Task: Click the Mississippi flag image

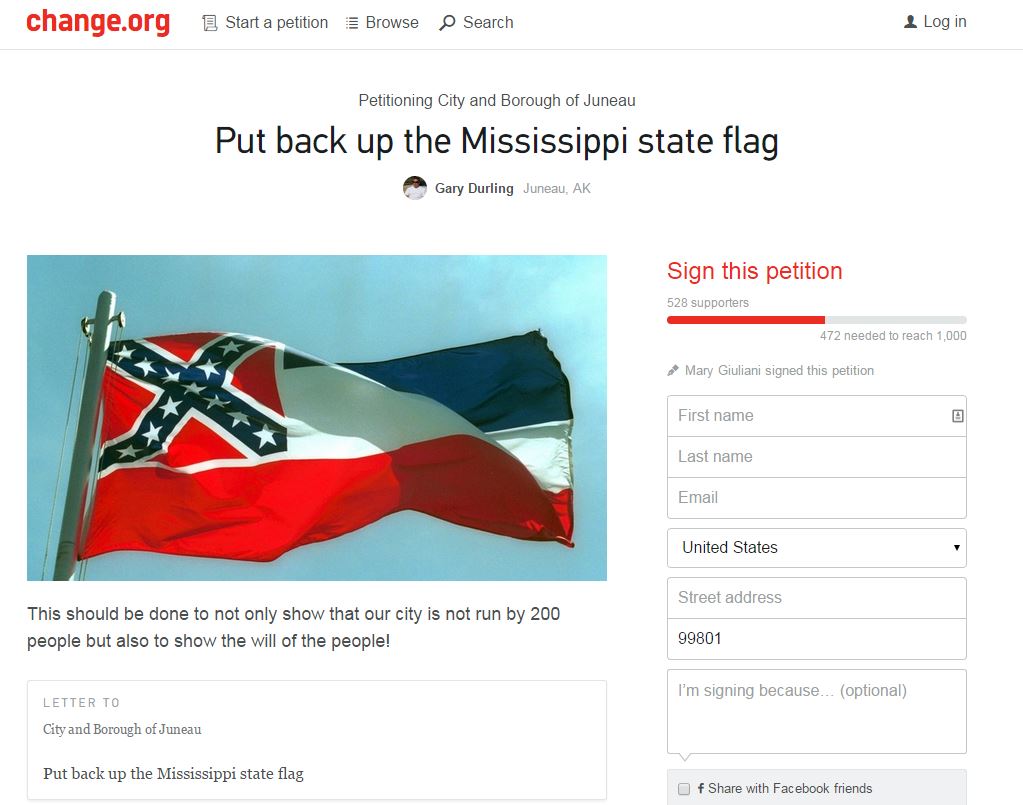Action: 317,418
